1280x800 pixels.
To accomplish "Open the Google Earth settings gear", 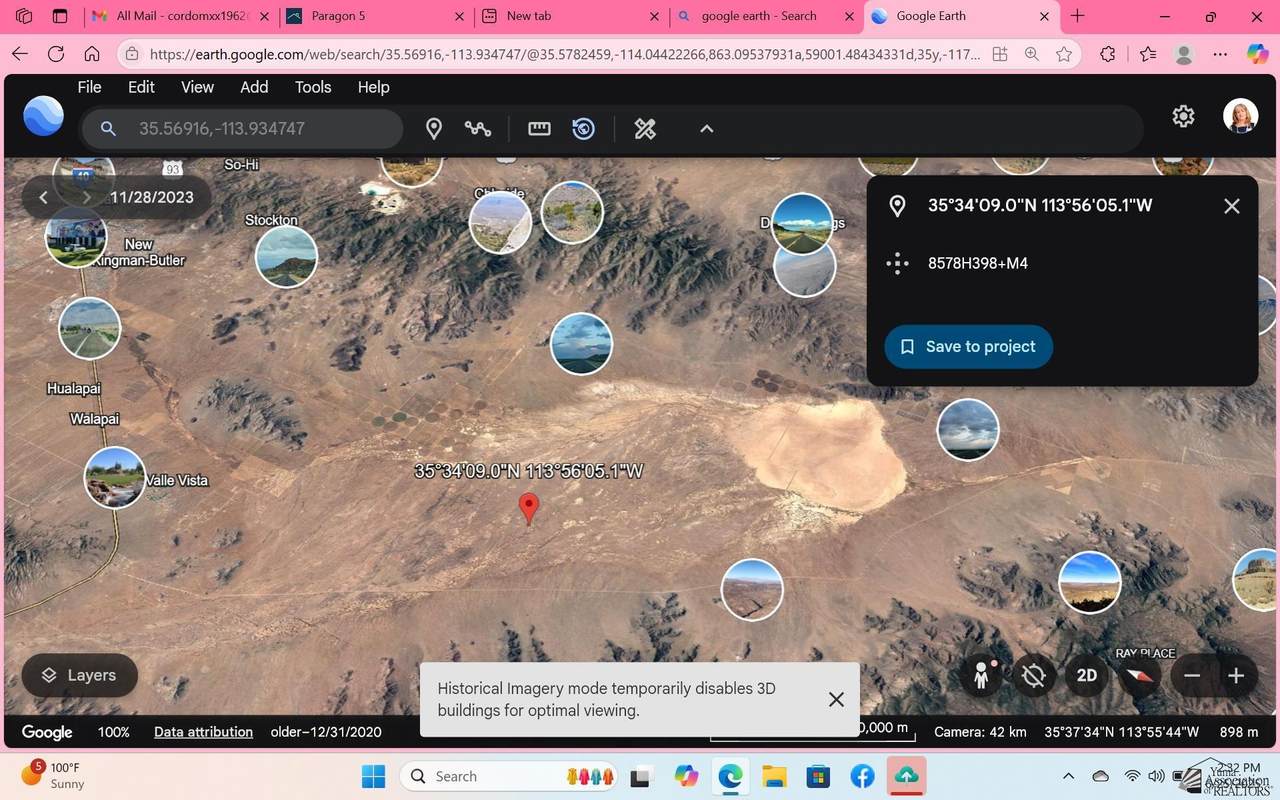I will click(x=1183, y=116).
